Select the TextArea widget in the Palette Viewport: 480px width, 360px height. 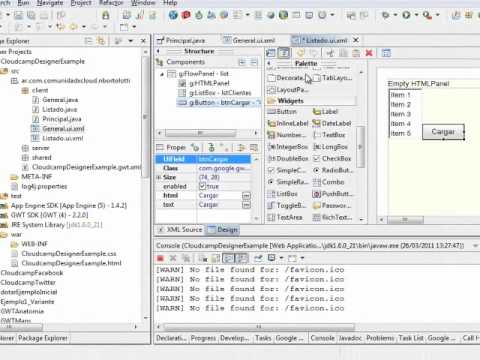285,217
